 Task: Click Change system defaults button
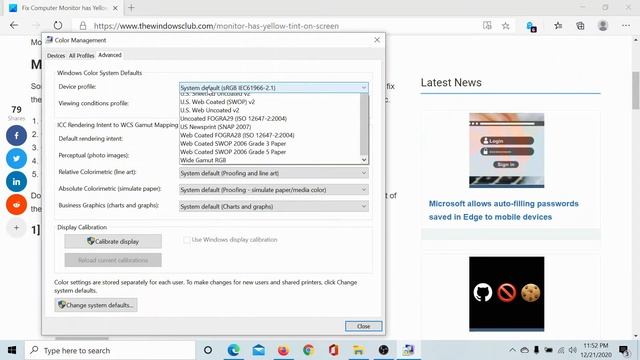click(x=96, y=305)
